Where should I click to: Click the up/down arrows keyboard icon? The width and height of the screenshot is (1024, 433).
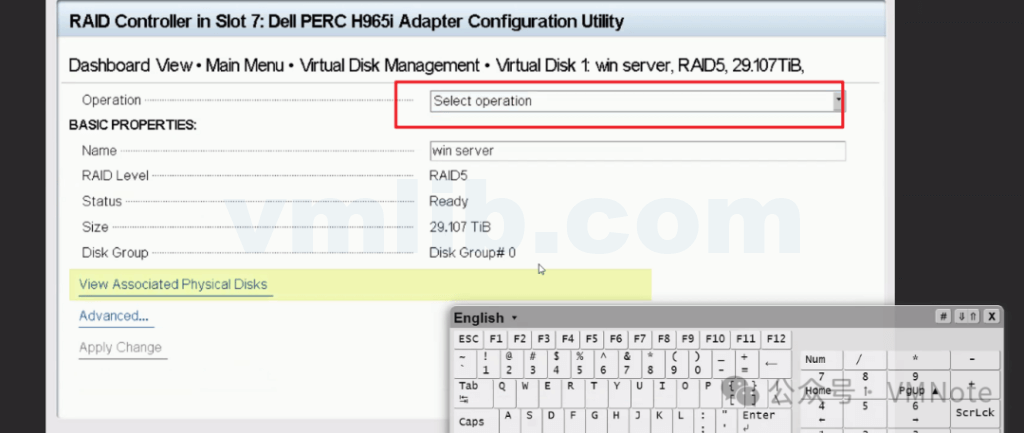pyautogui.click(x=966, y=317)
